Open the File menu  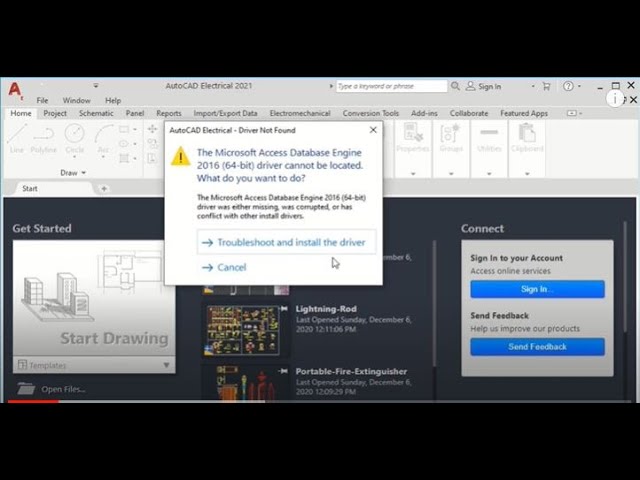42,100
